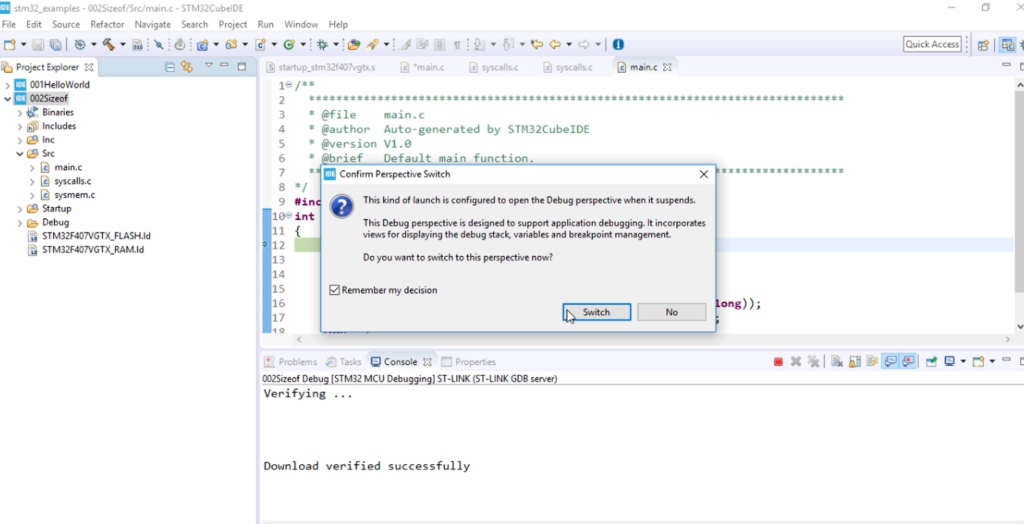
Task: Open Project Explorer view menu triangle
Action: (209, 65)
